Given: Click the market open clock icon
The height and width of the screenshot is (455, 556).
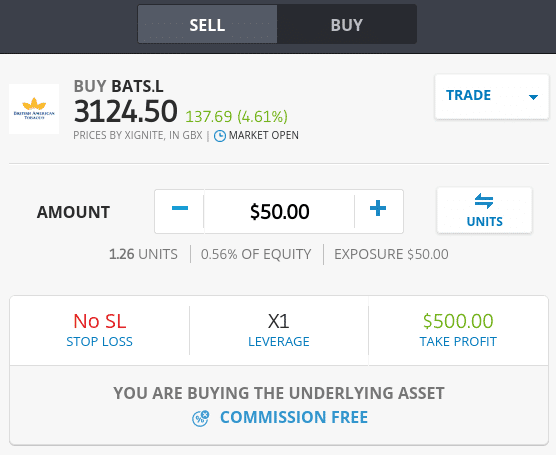Looking at the screenshot, I should [x=219, y=136].
